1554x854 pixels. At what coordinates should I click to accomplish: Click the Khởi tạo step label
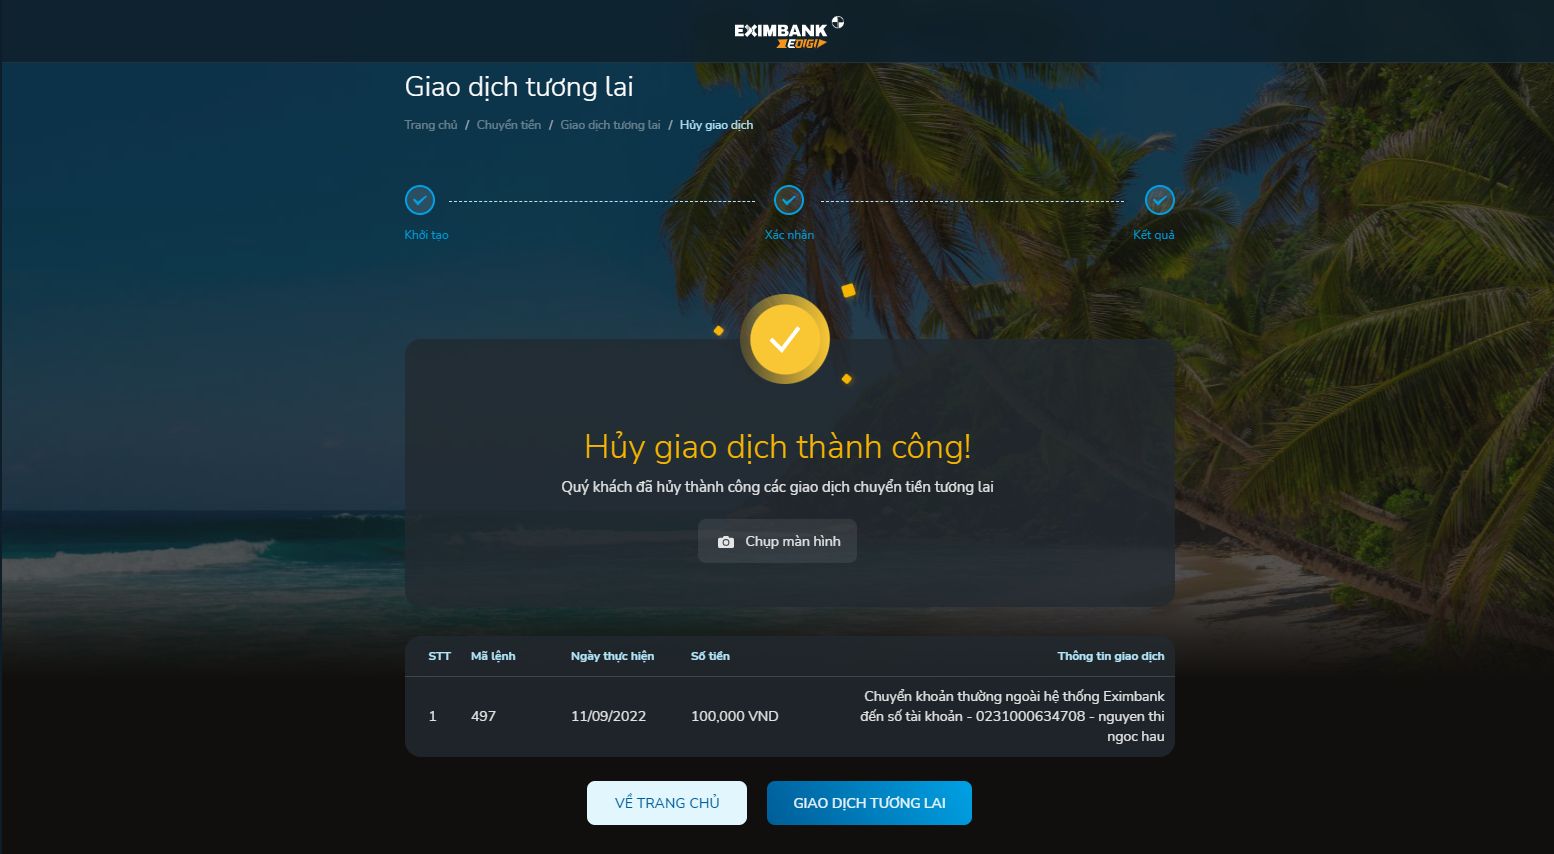coord(426,235)
